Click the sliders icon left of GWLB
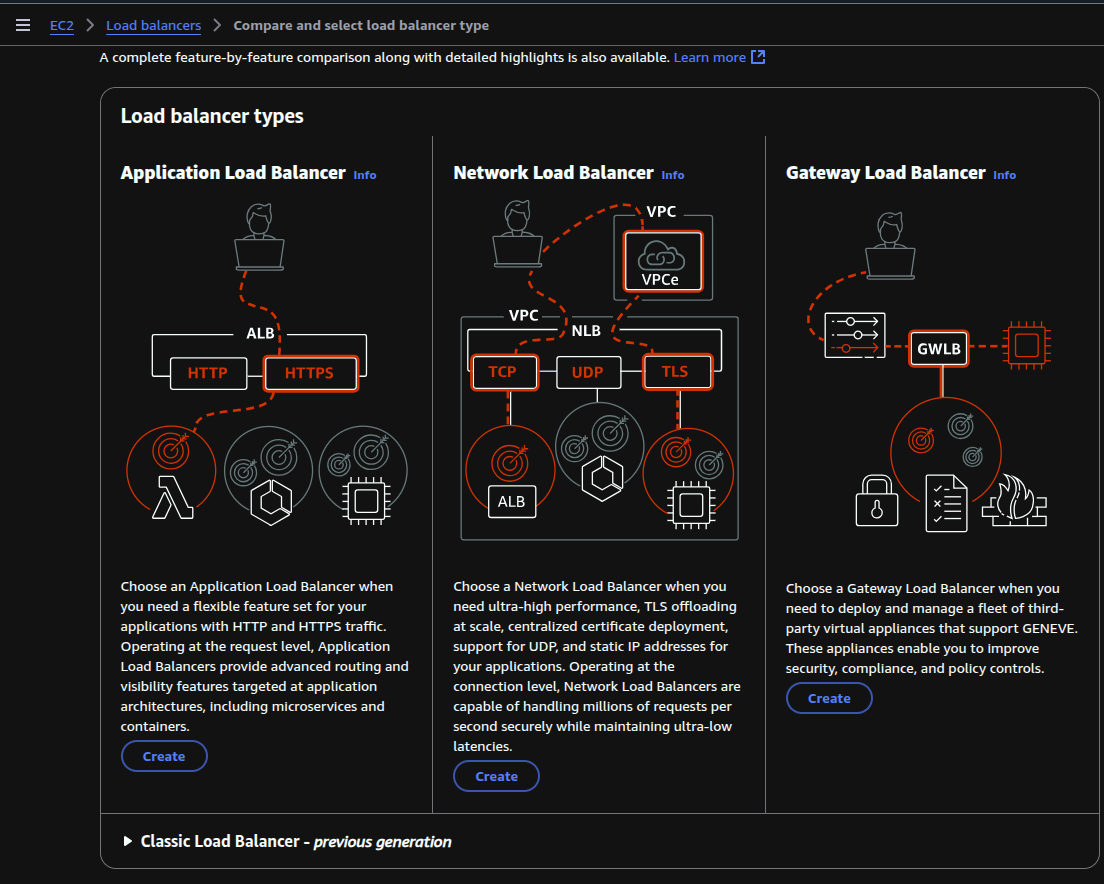 [855, 336]
